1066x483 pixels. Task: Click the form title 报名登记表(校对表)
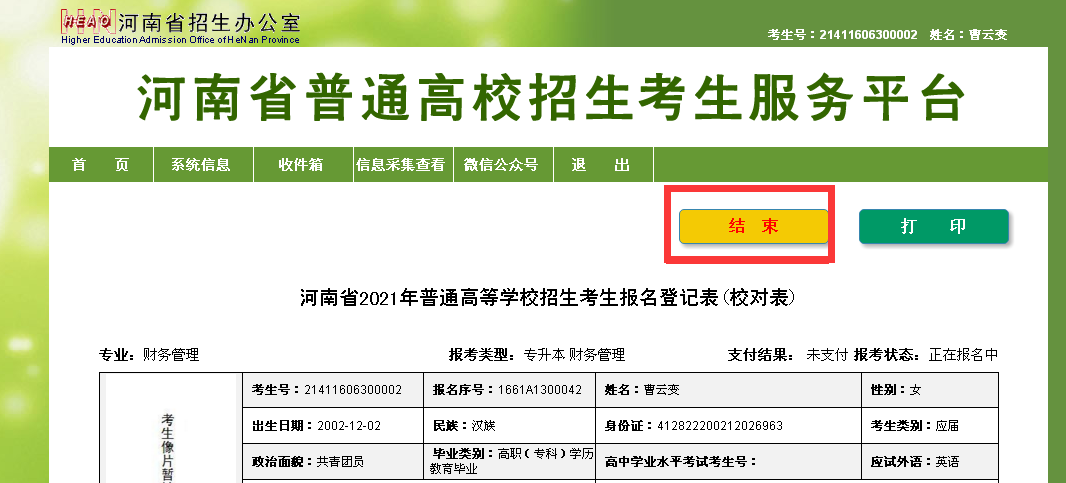coord(553,298)
